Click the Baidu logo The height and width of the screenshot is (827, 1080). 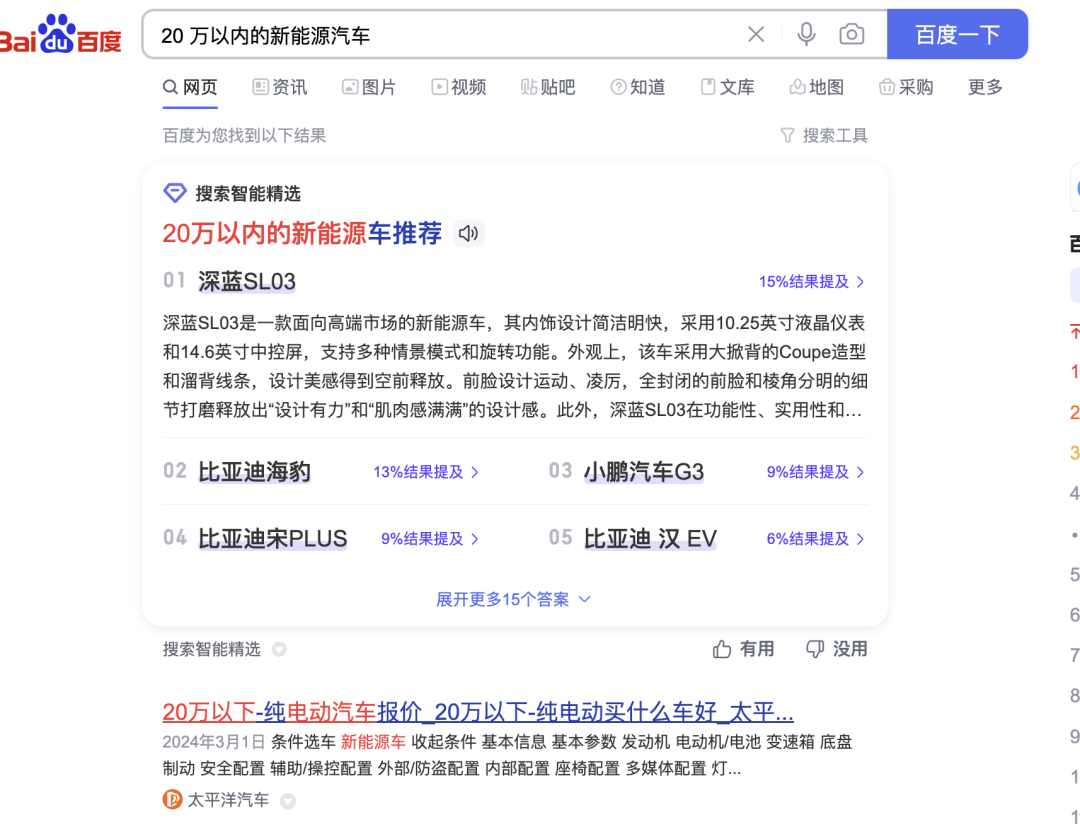point(61,34)
